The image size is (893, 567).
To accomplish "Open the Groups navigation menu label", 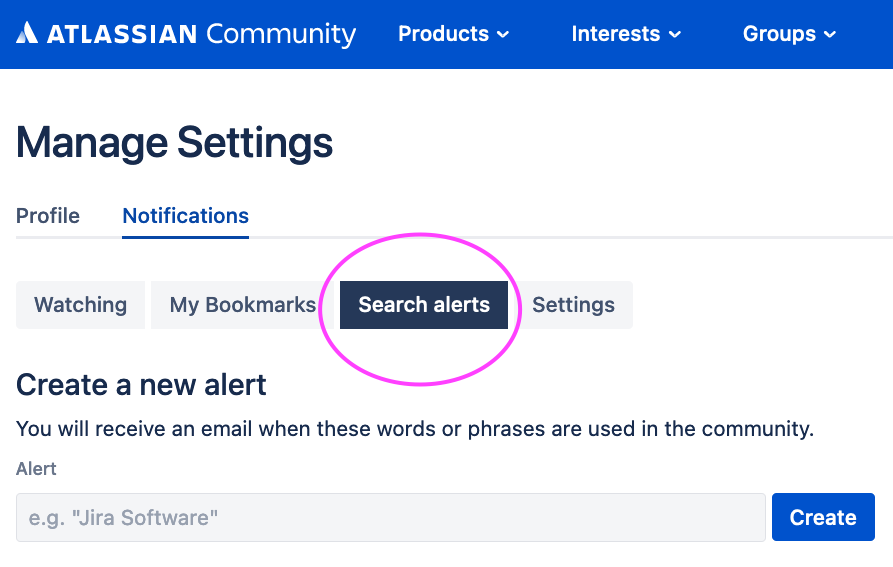I will click(x=780, y=34).
